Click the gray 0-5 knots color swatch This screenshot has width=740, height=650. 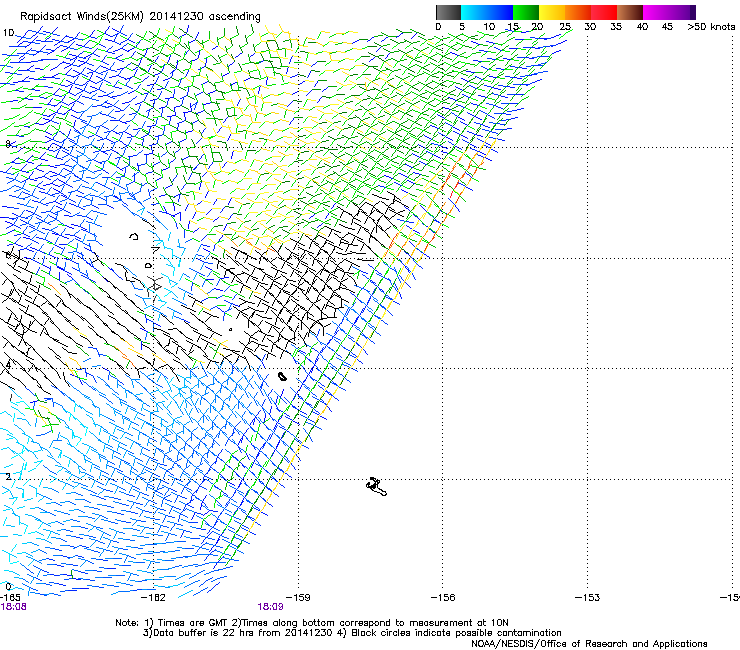coord(448,12)
